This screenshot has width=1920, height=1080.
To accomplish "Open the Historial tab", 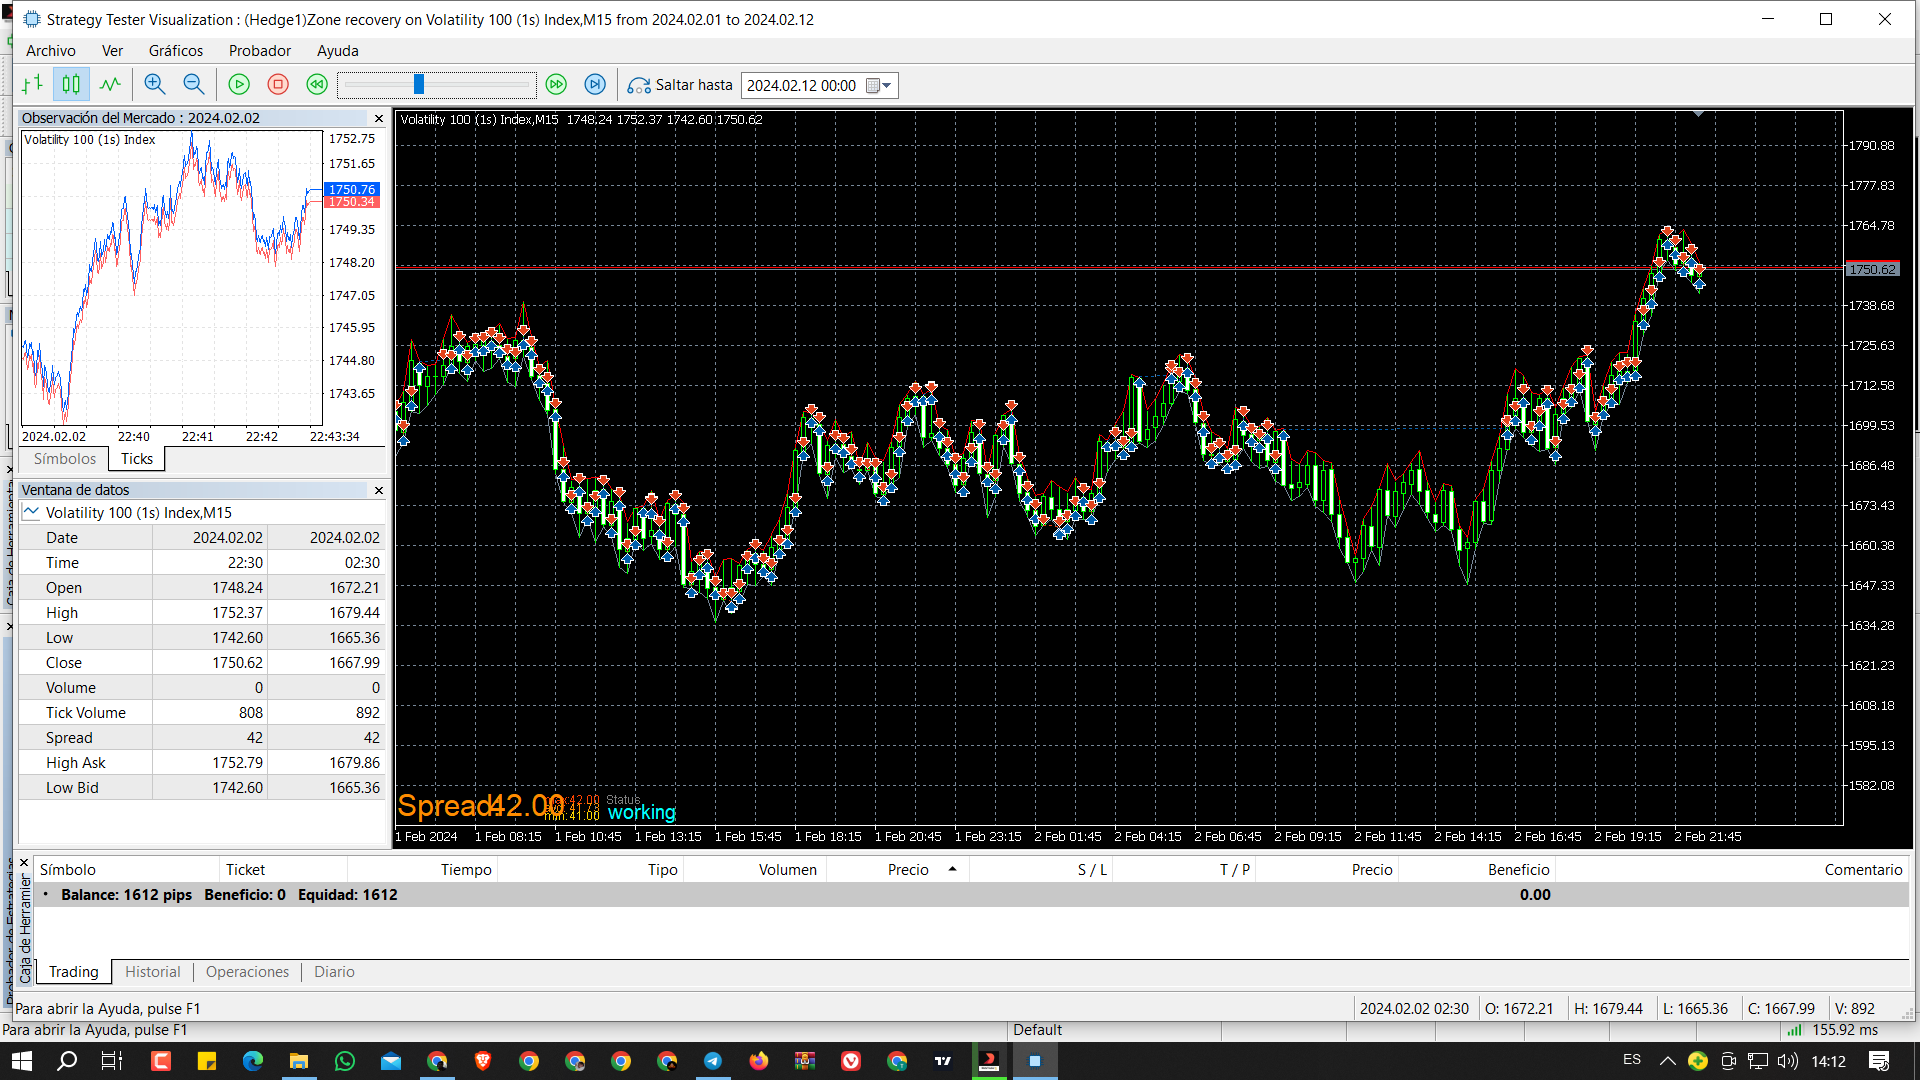I will pos(153,972).
